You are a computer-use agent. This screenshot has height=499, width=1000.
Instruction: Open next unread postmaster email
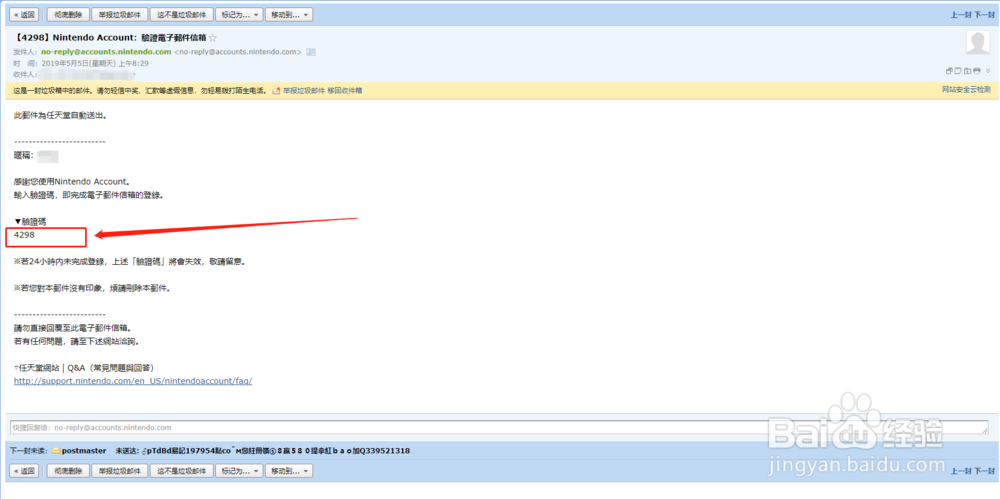(84, 451)
